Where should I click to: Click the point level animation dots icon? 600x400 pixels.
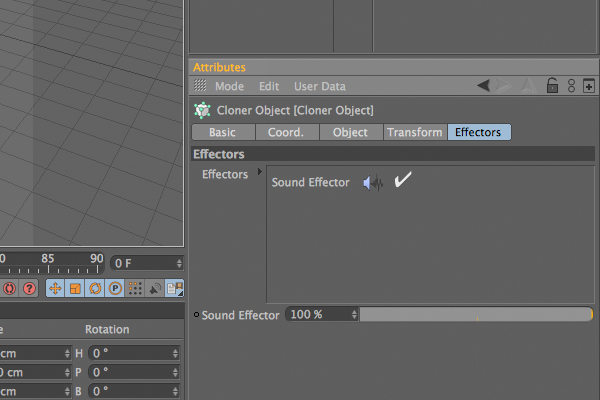point(135,288)
